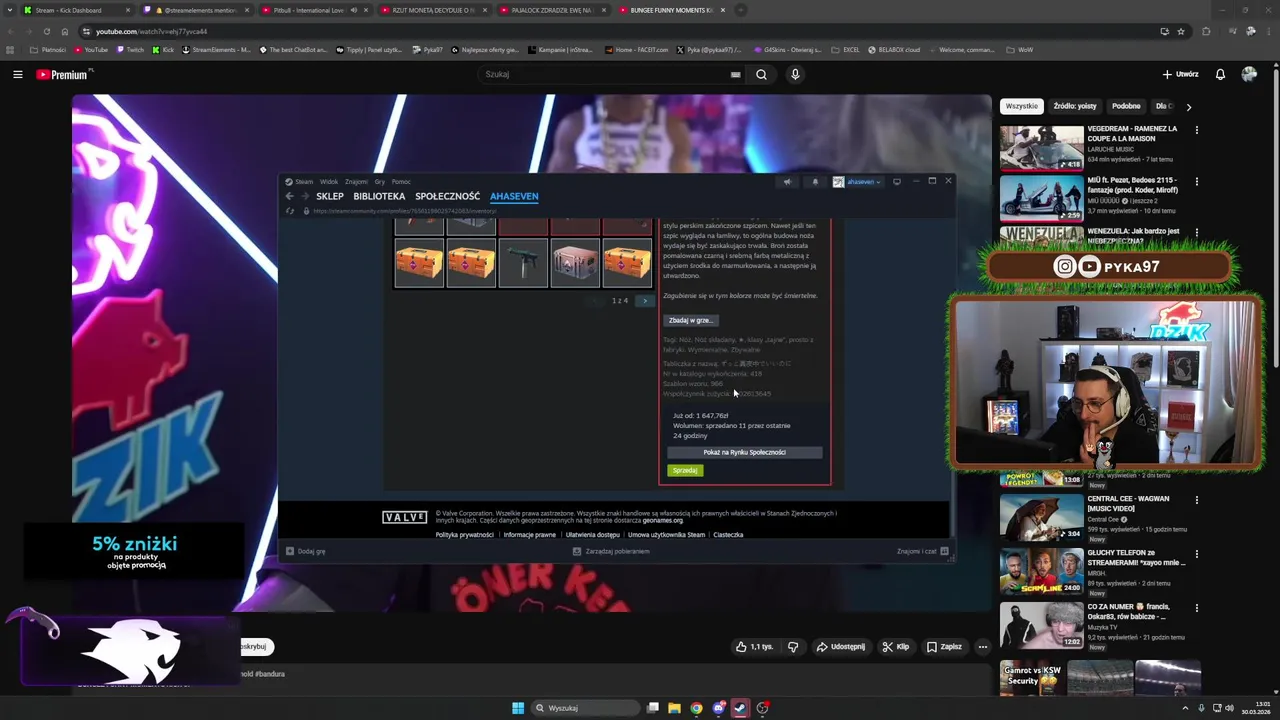The height and width of the screenshot is (720, 1280).
Task: Like the video with thumbs-up button
Action: [754, 647]
